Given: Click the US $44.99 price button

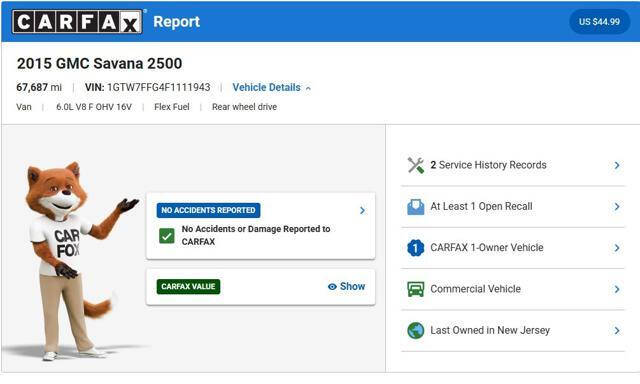Looking at the screenshot, I should pos(599,22).
